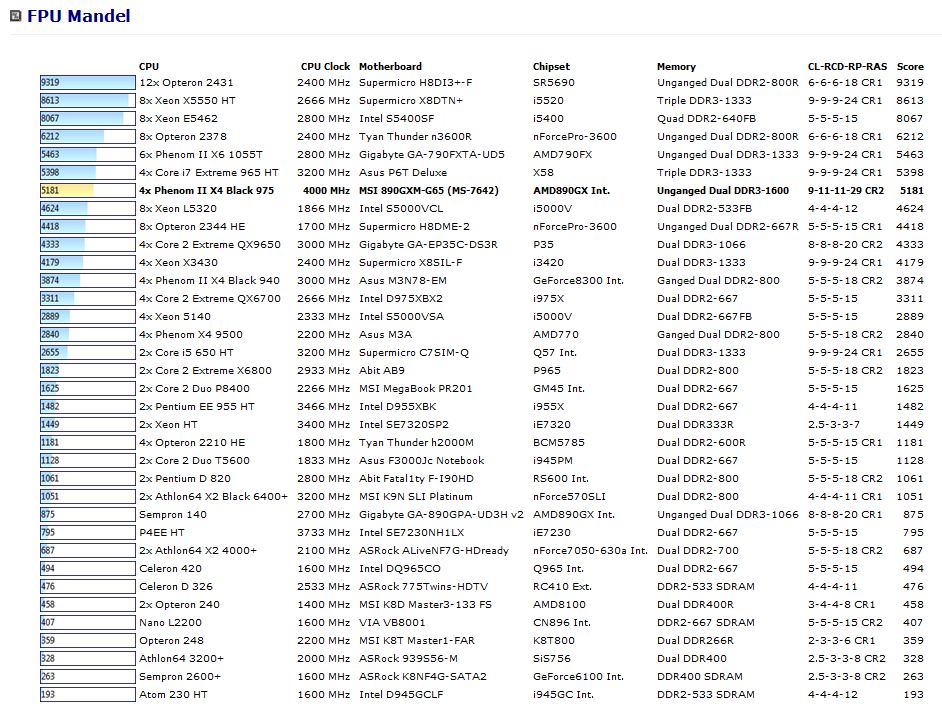The height and width of the screenshot is (714, 942).
Task: Click the highlighted yellow 5181 score bar
Action: [67, 191]
